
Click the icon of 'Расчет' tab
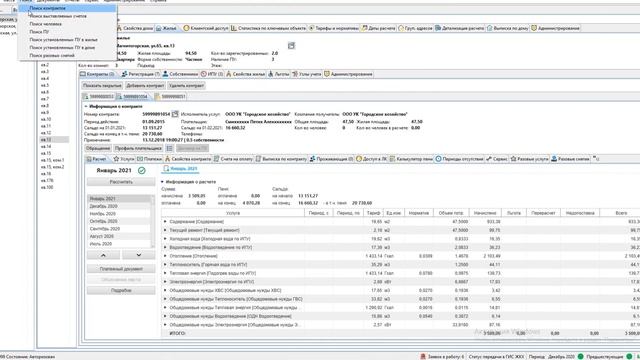click(89, 159)
